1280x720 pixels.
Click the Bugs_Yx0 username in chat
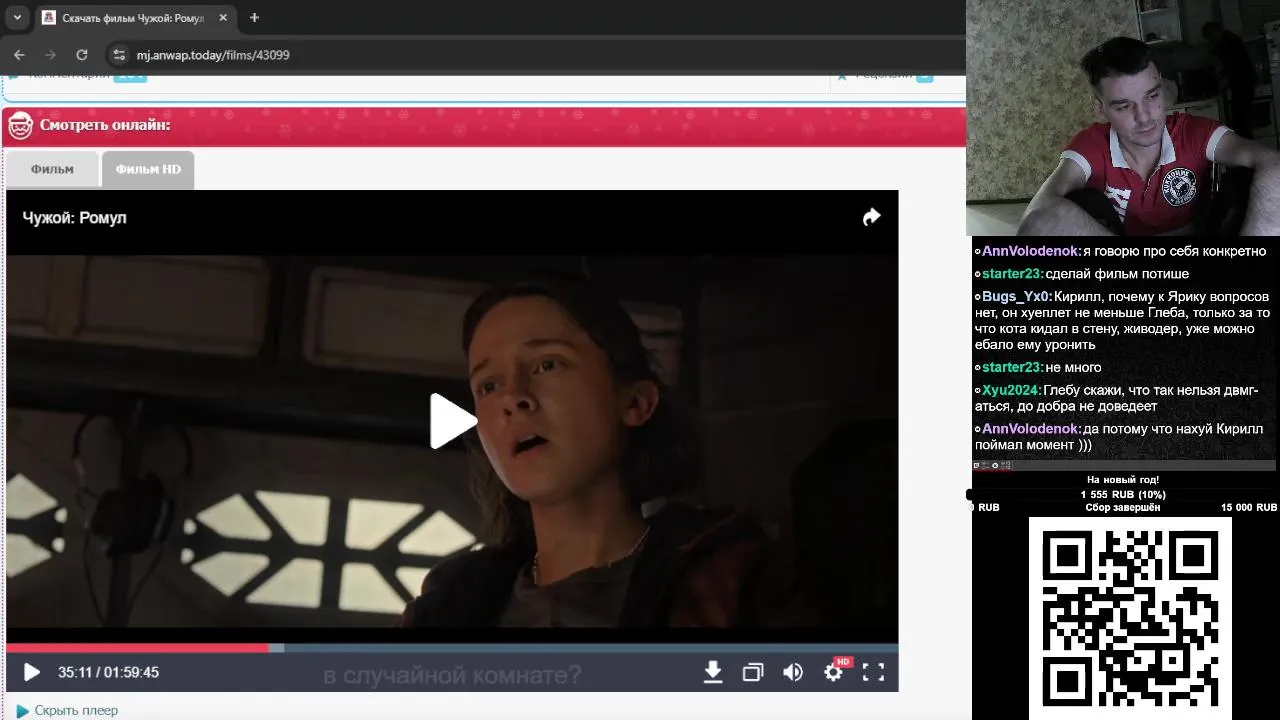coord(1016,297)
